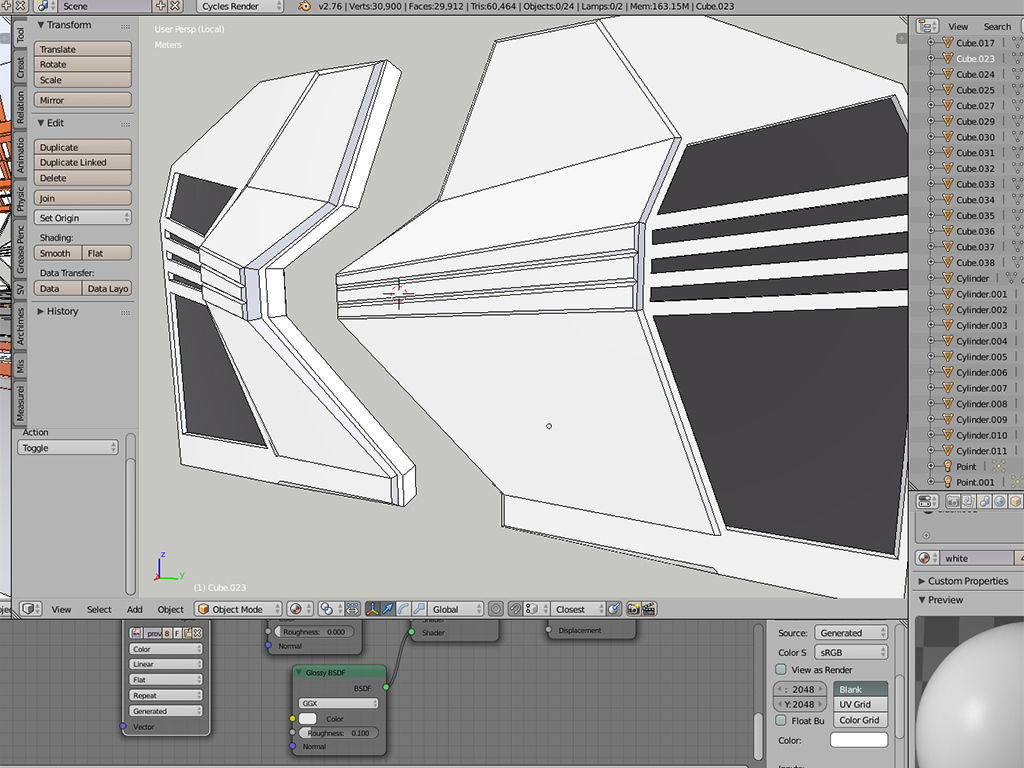Toggle proportional editing circle icon
Screen dimensions: 1024x768
(496, 609)
